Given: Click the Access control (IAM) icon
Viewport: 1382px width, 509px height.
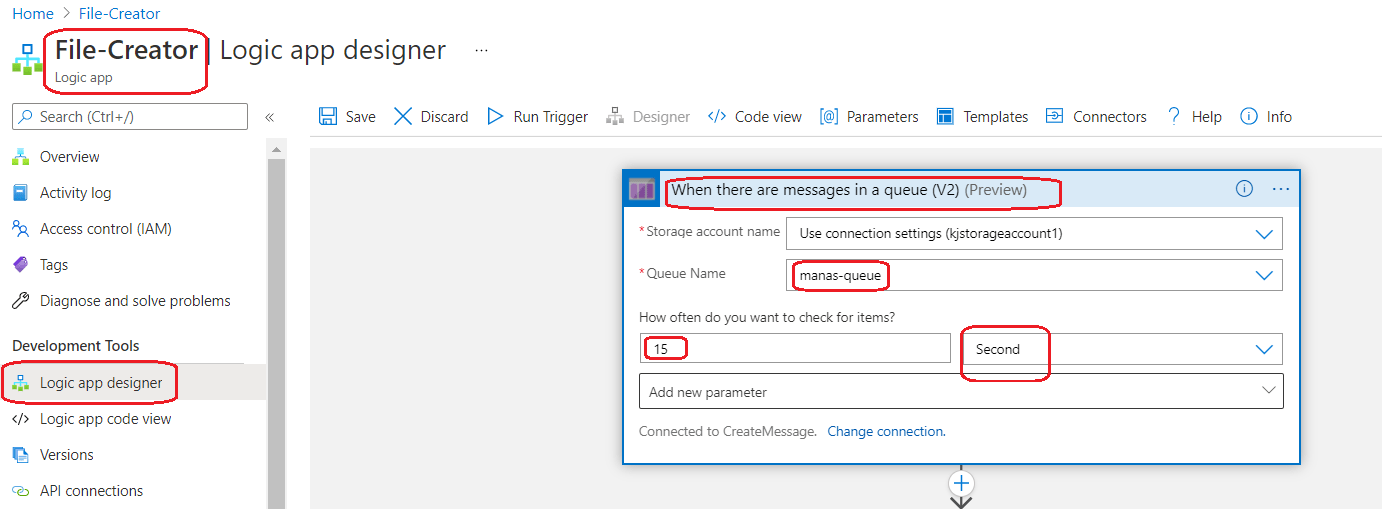Looking at the screenshot, I should tap(21, 229).
